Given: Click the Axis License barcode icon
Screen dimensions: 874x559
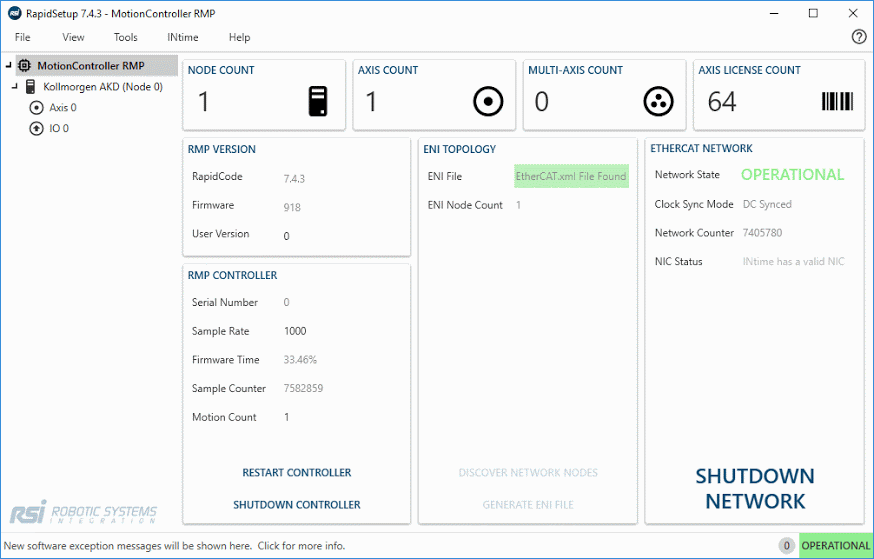Looking at the screenshot, I should point(837,101).
